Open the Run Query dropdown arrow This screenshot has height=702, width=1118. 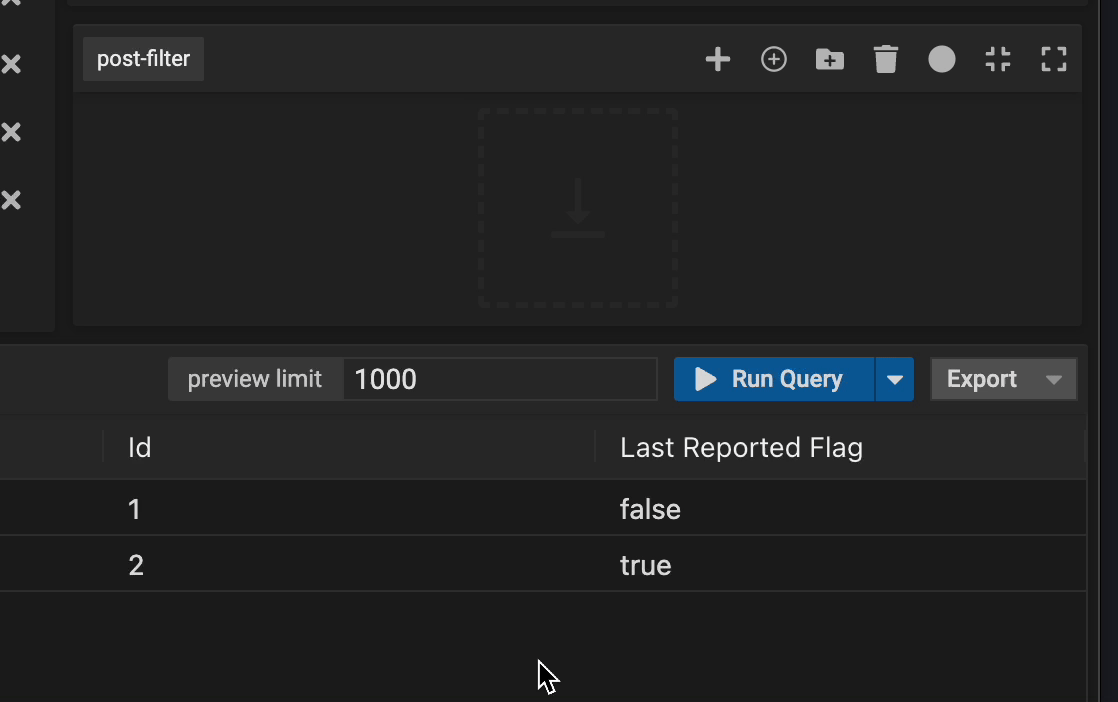(x=894, y=379)
